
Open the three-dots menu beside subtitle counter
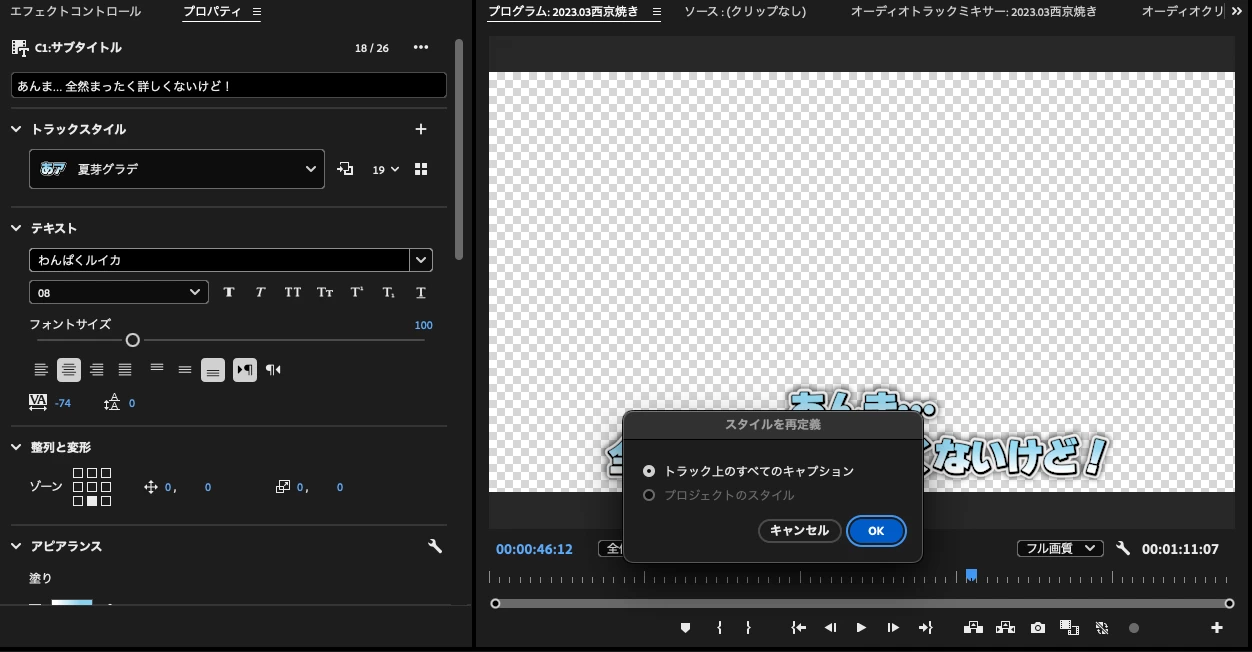pyautogui.click(x=421, y=48)
